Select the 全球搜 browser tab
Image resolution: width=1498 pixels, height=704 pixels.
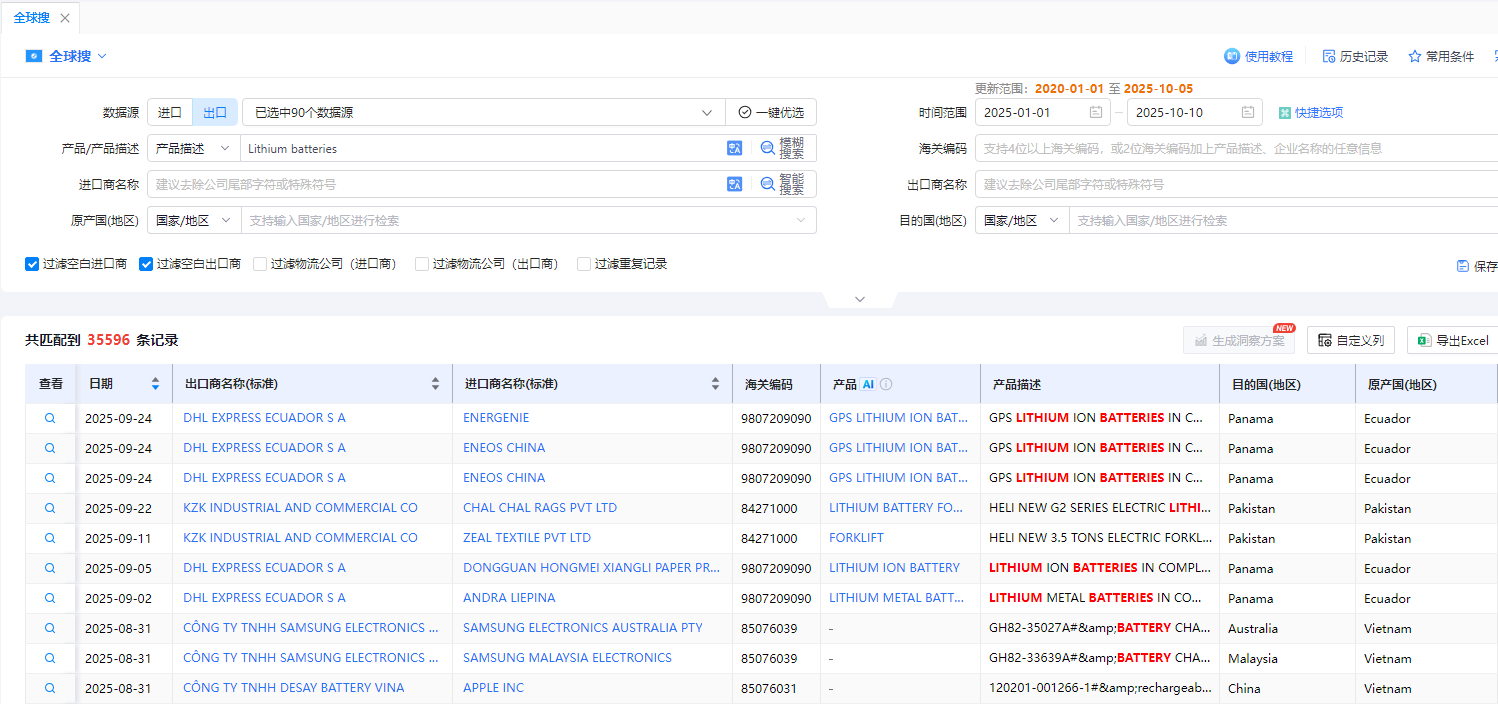pyautogui.click(x=33, y=17)
